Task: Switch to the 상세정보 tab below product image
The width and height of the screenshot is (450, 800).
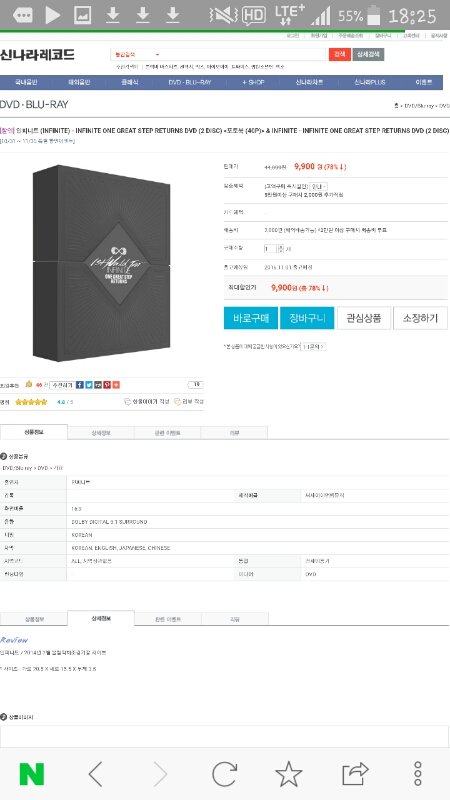Action: tap(101, 433)
